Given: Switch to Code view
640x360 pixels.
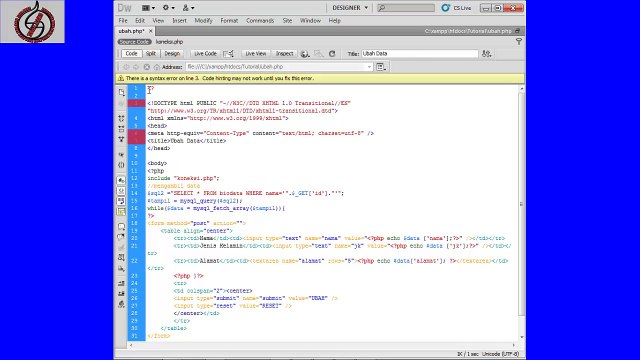Looking at the screenshot, I should [x=131, y=53].
